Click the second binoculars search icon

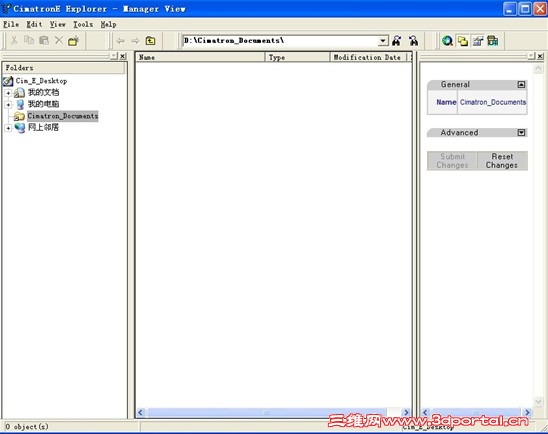tap(413, 41)
